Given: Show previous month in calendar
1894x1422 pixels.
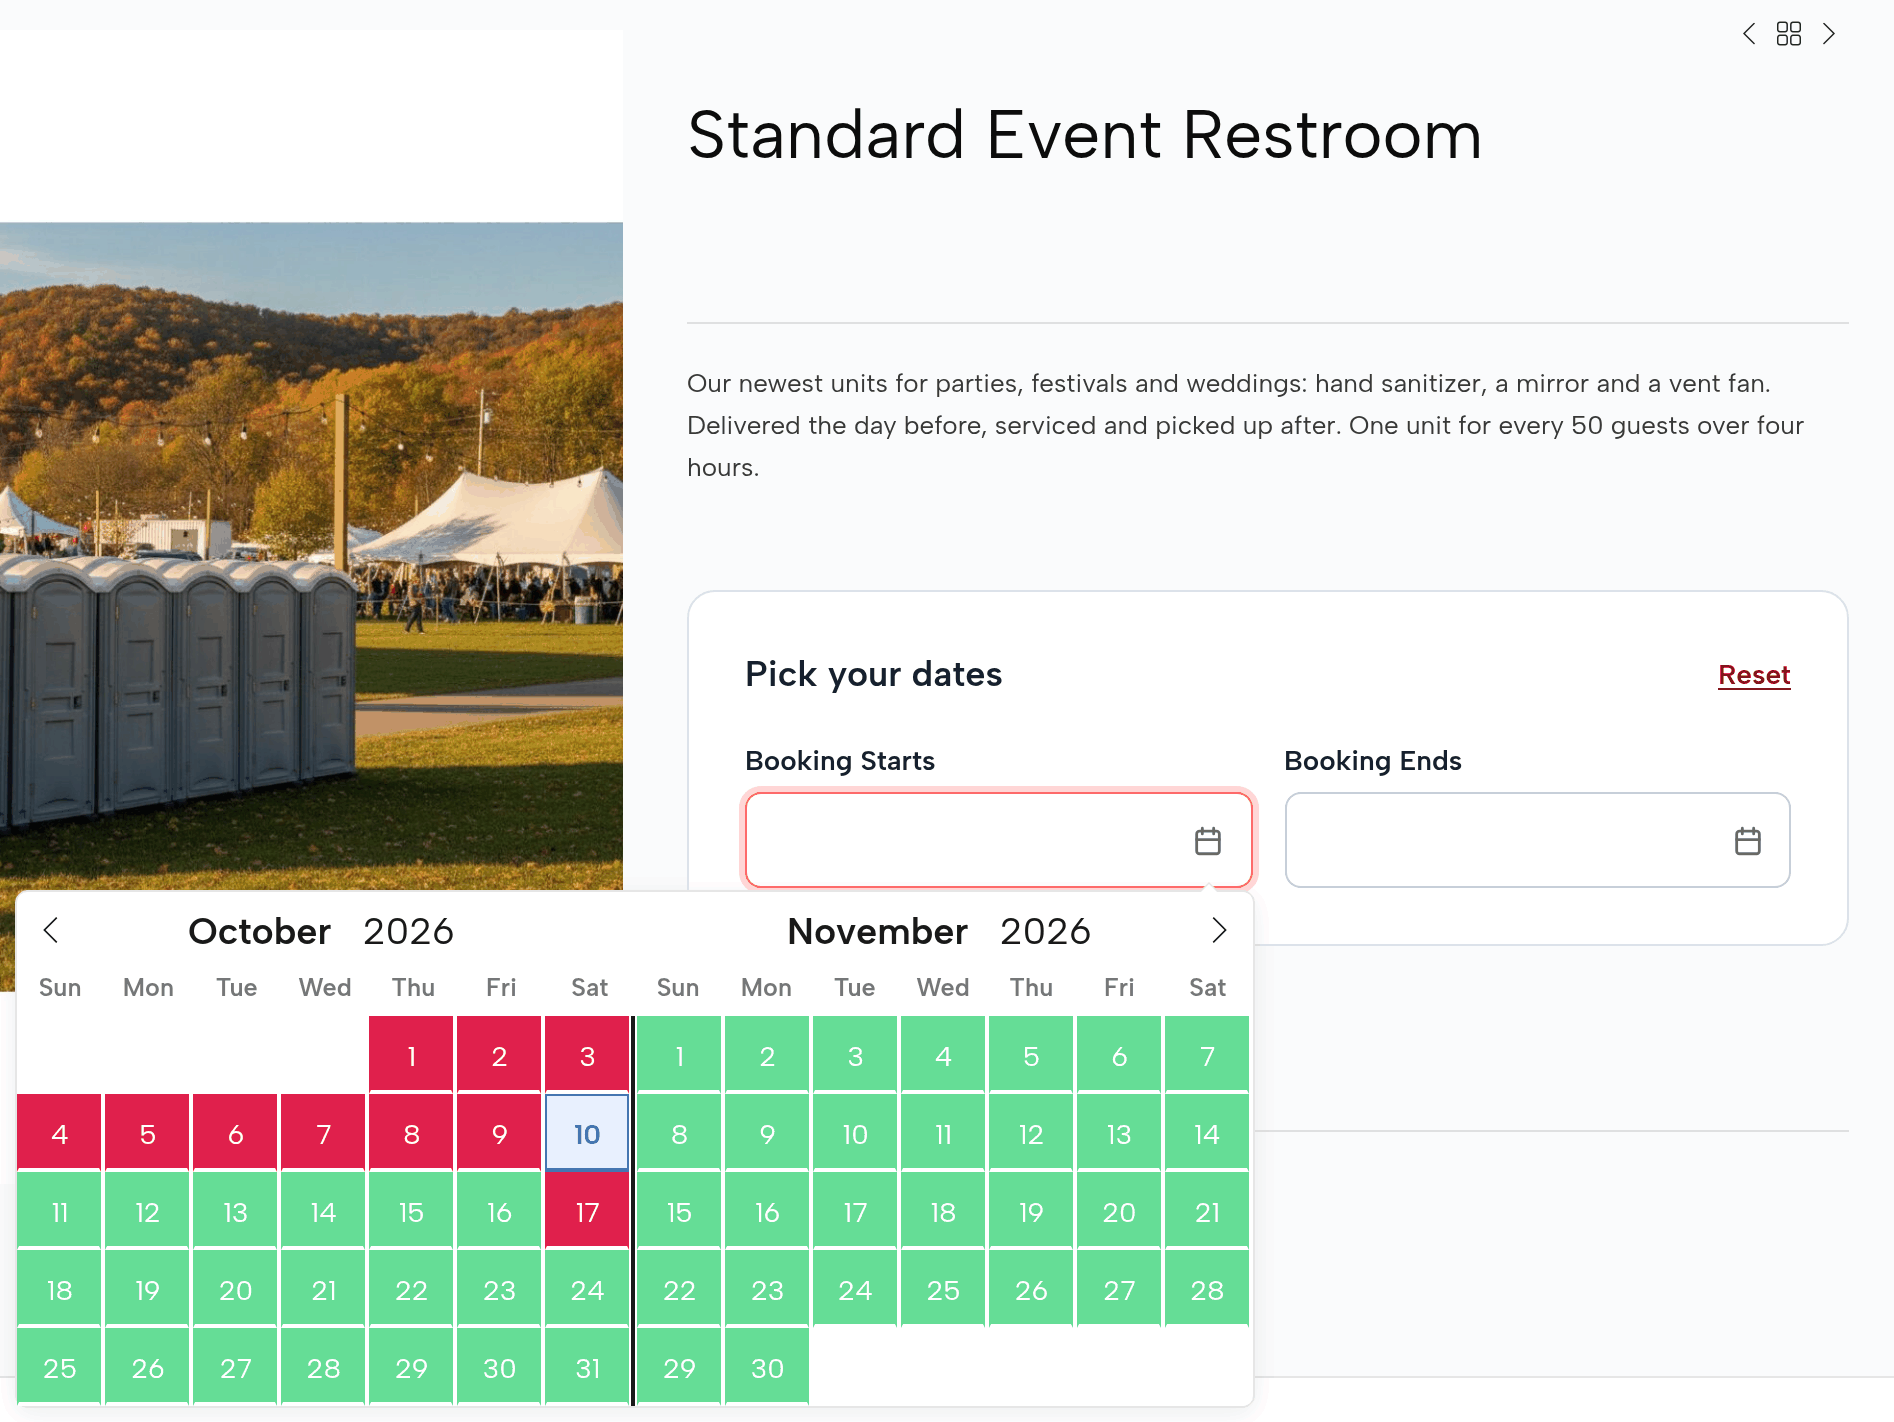Looking at the screenshot, I should coord(51,930).
